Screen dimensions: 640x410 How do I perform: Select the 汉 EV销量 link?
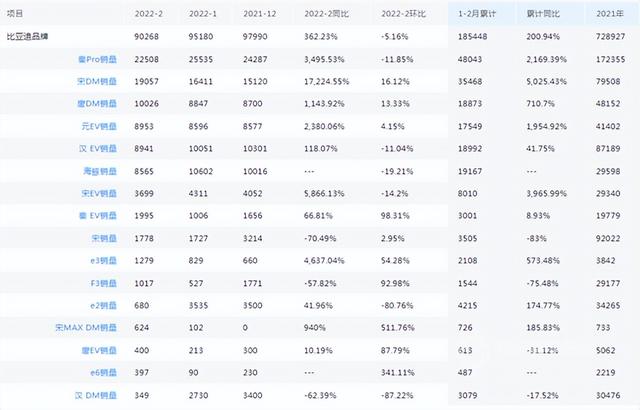click(98, 148)
